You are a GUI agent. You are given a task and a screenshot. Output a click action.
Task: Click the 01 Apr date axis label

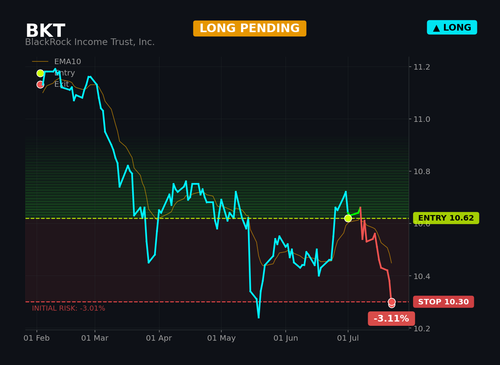tap(159, 338)
